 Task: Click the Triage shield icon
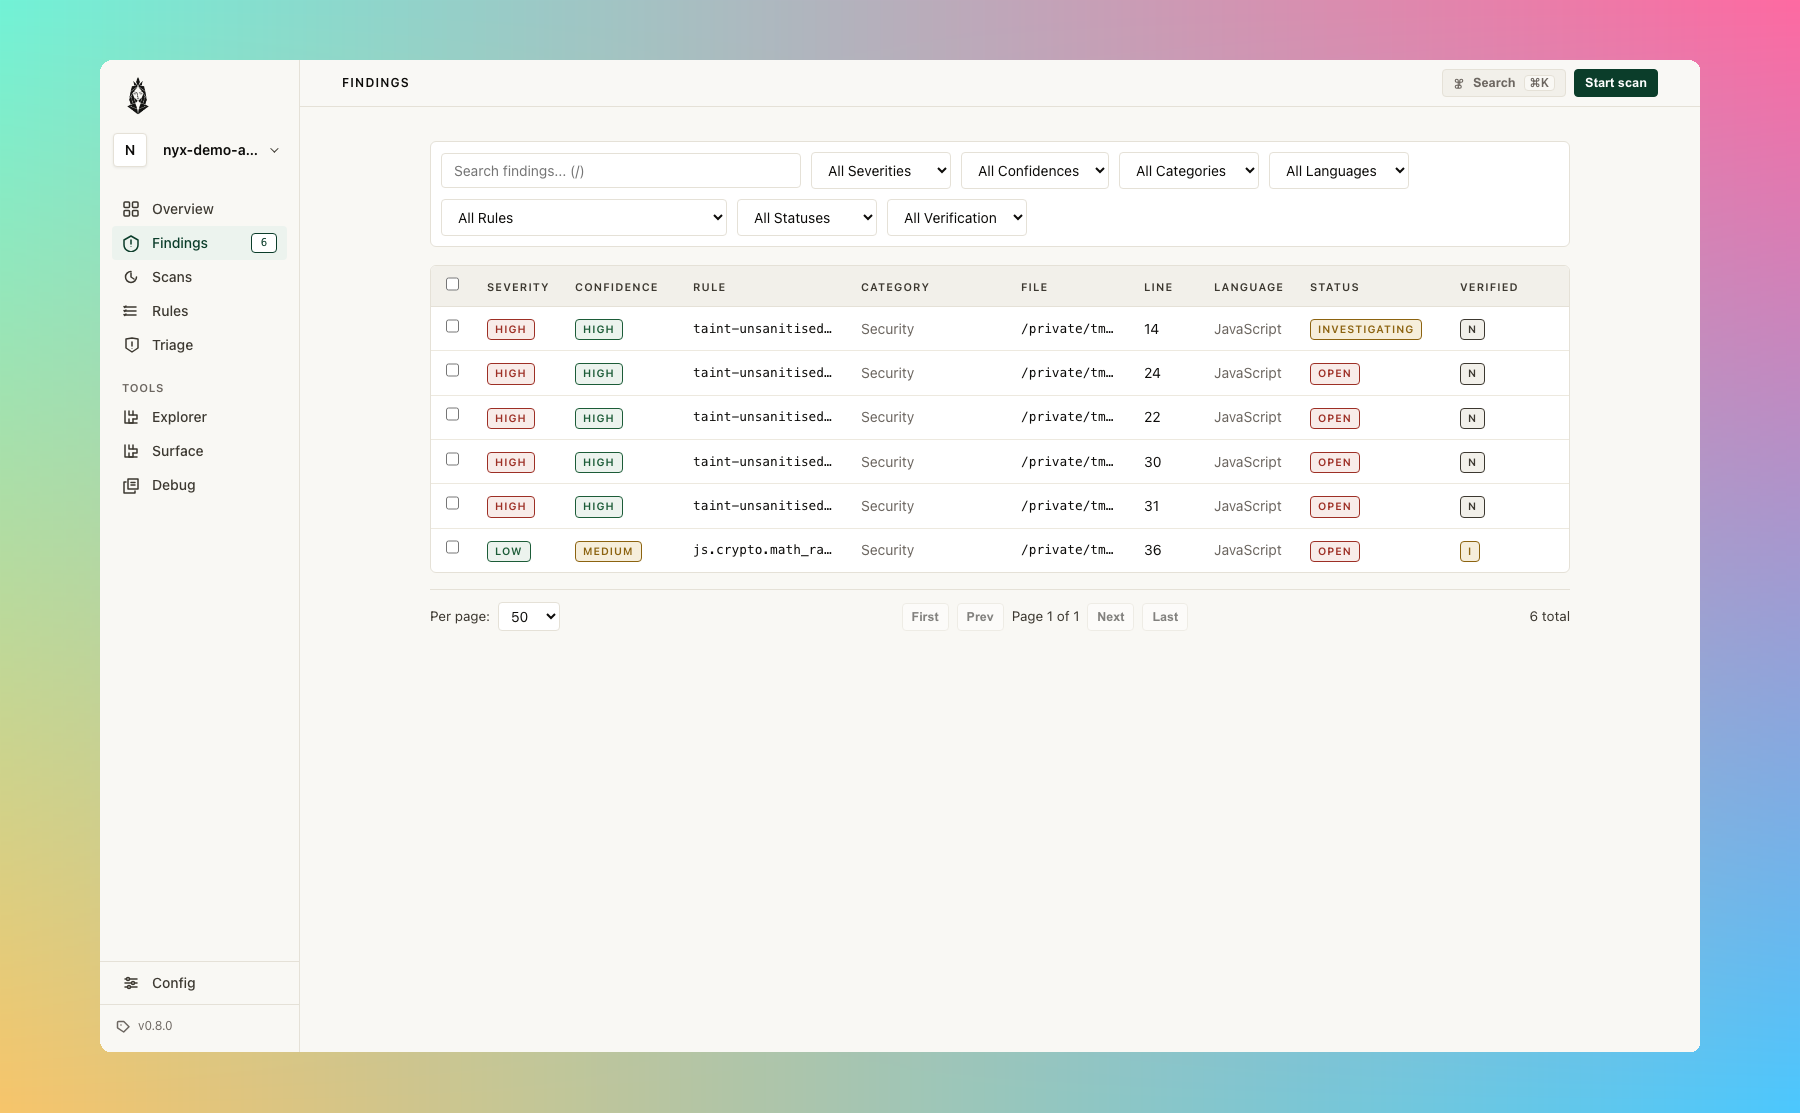pos(131,345)
